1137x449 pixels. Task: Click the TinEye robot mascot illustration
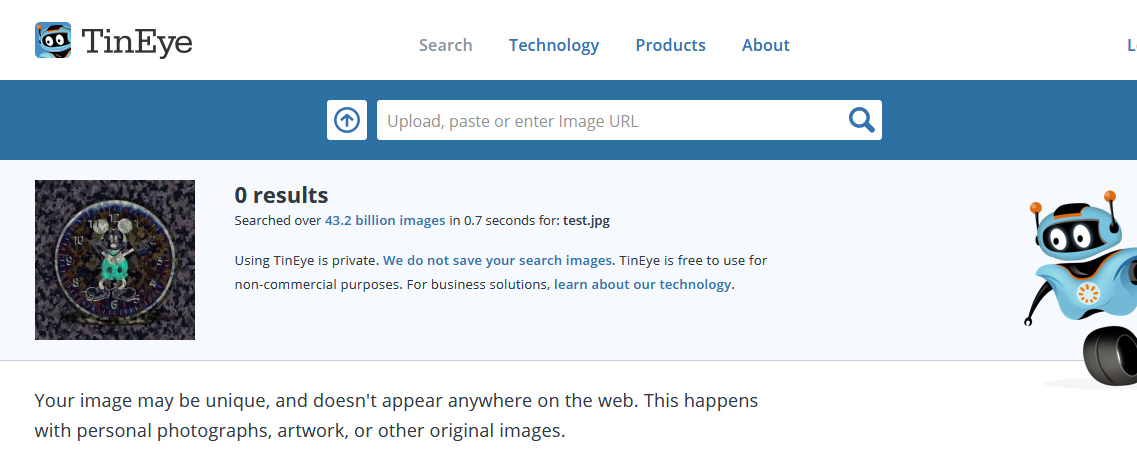(1080, 290)
